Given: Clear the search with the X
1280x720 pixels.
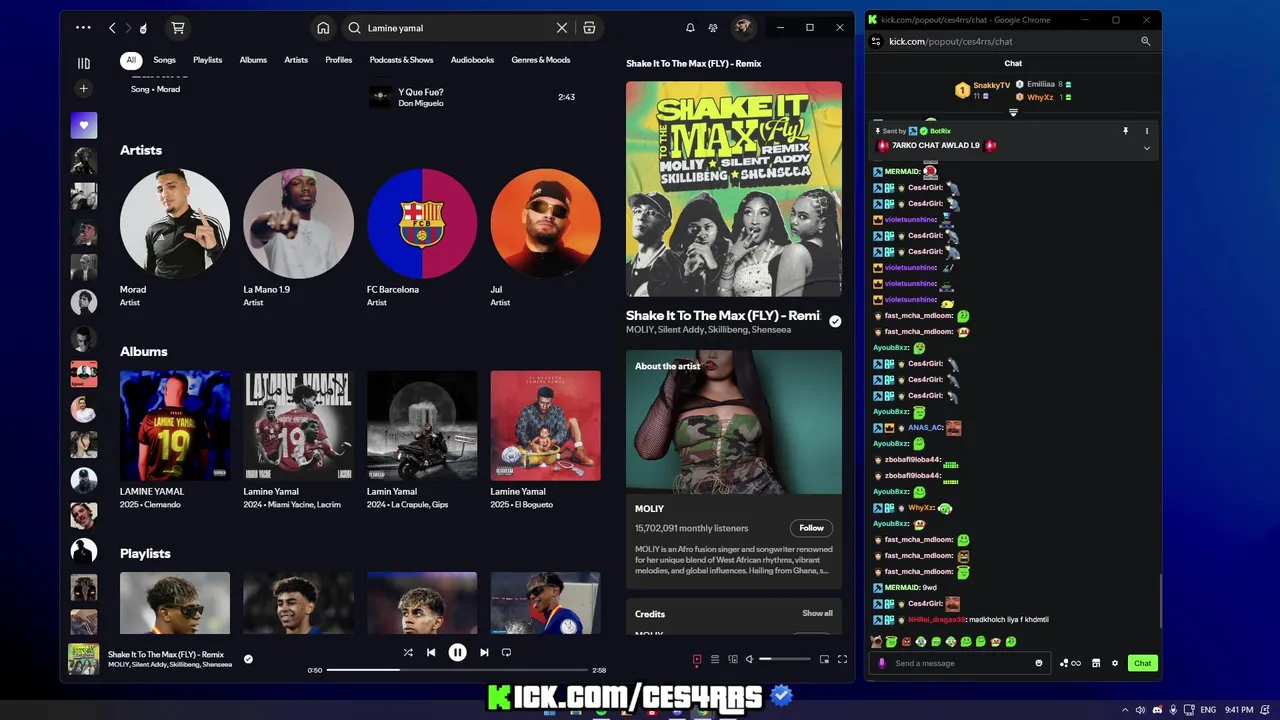Looking at the screenshot, I should pyautogui.click(x=562, y=28).
